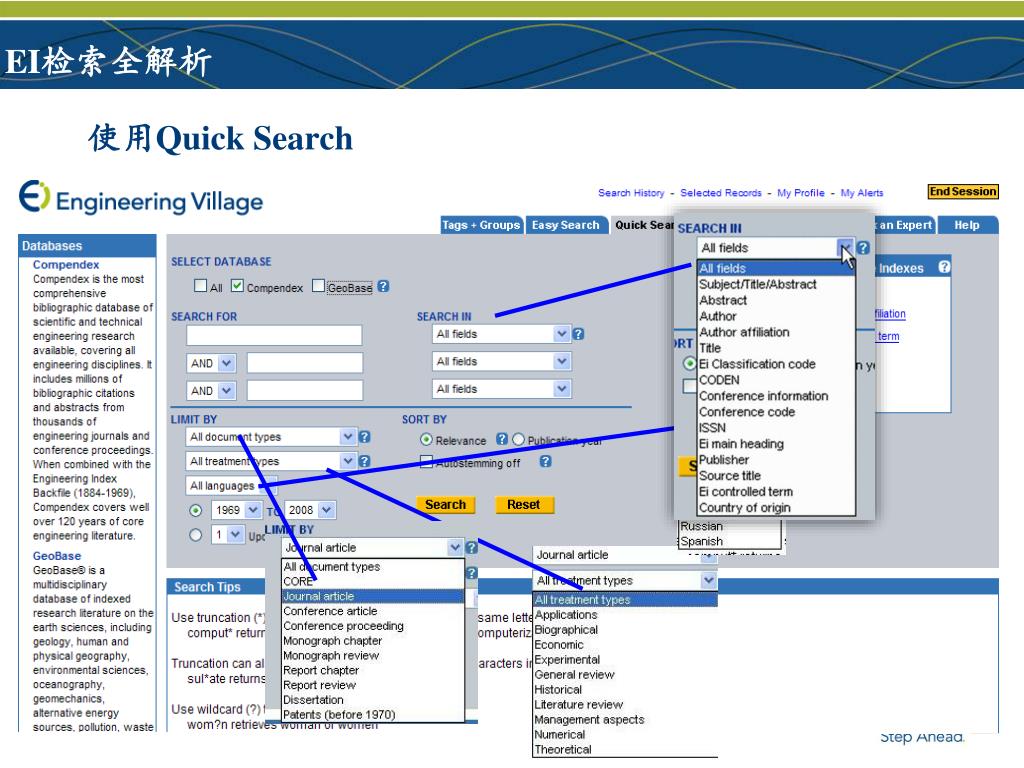Open help icon beside Journal article dropdown
The height and width of the screenshot is (768, 1024).
472,547
